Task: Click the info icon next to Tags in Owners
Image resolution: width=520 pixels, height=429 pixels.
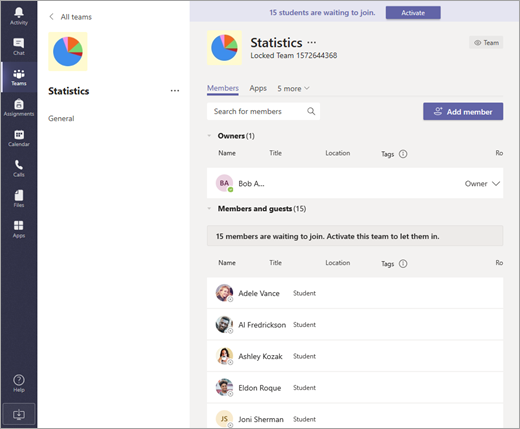Action: pos(403,154)
